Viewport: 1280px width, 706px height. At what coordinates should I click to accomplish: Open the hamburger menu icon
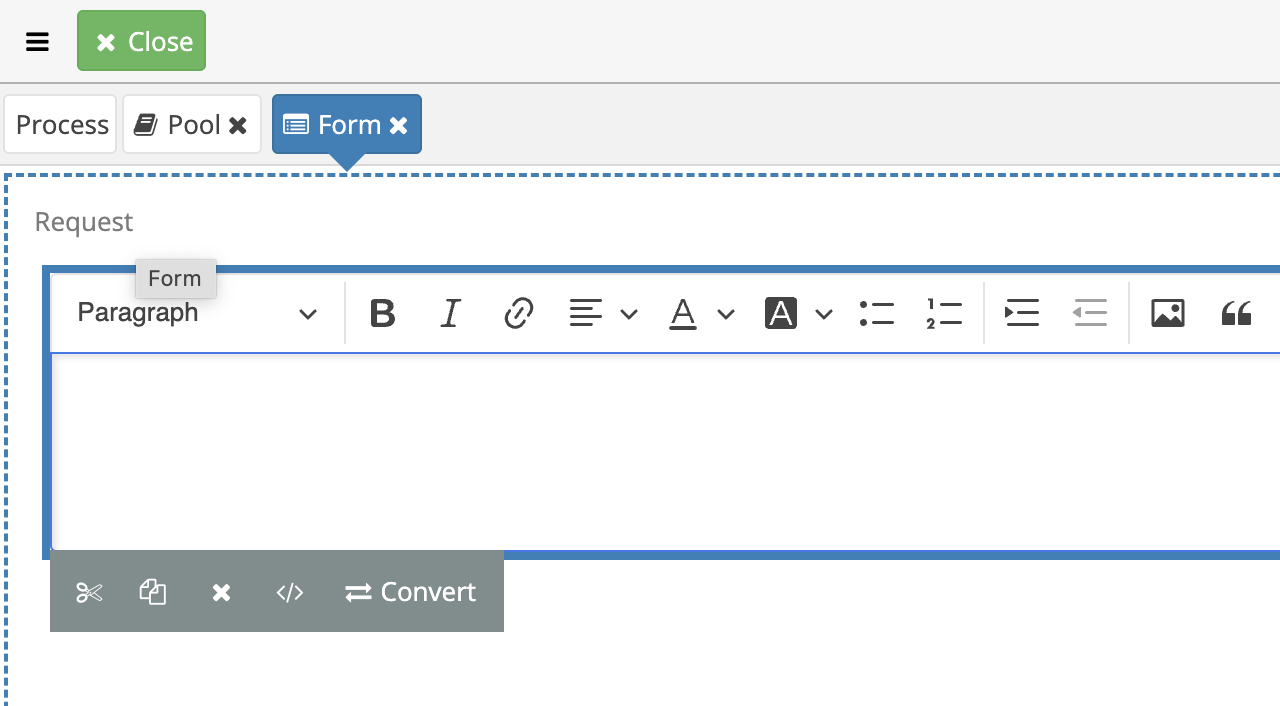tap(38, 42)
